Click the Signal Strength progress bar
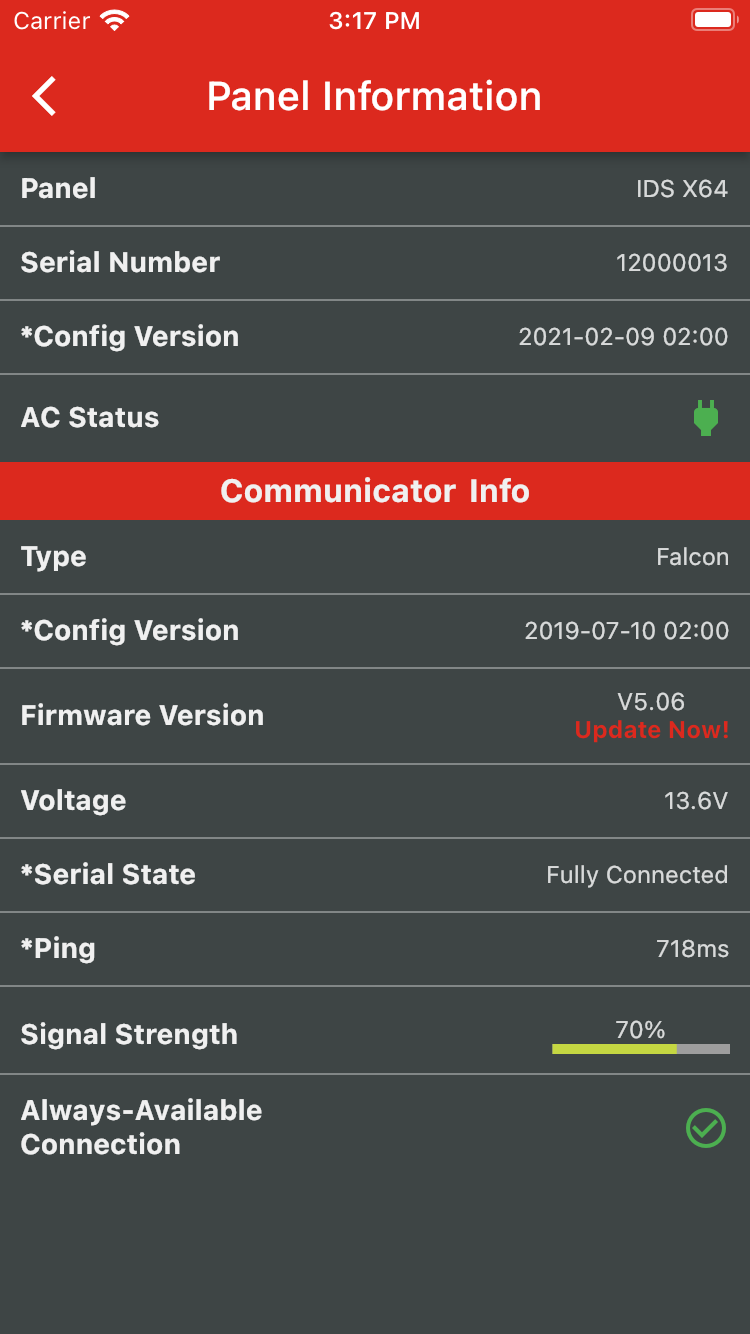This screenshot has width=750, height=1334. [640, 1049]
